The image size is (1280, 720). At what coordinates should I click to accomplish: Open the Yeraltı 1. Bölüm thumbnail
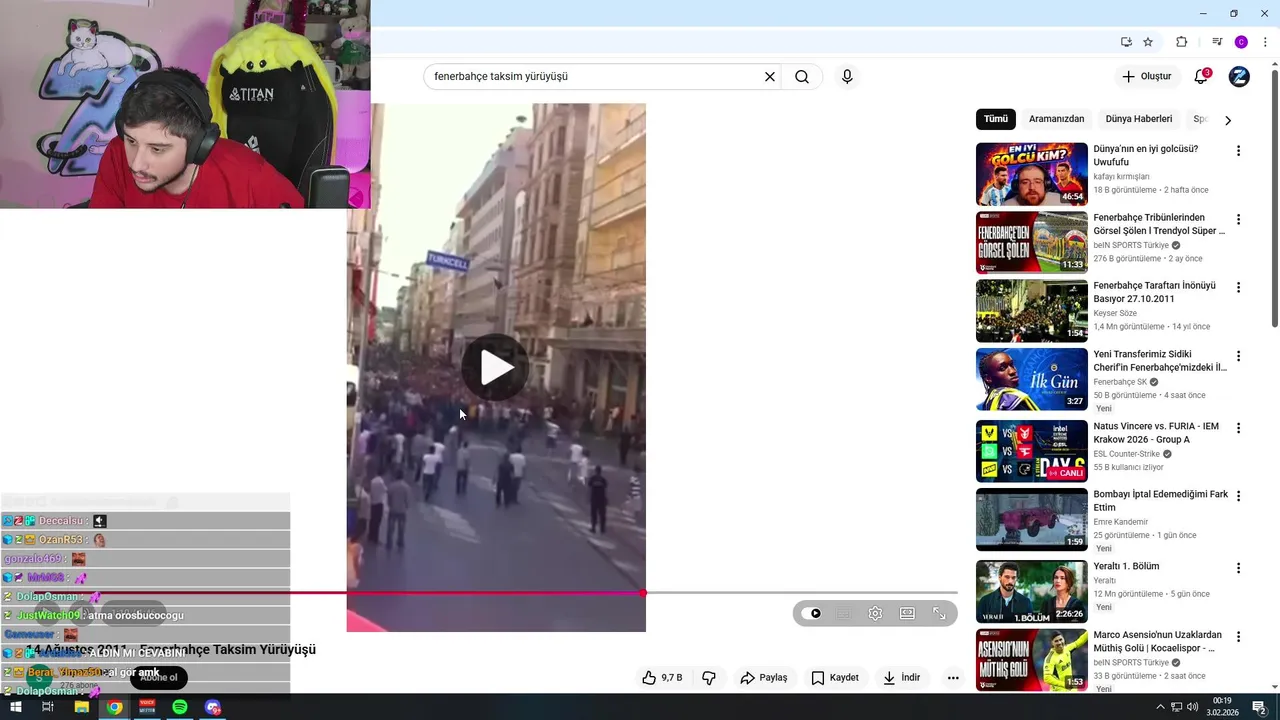click(1032, 591)
